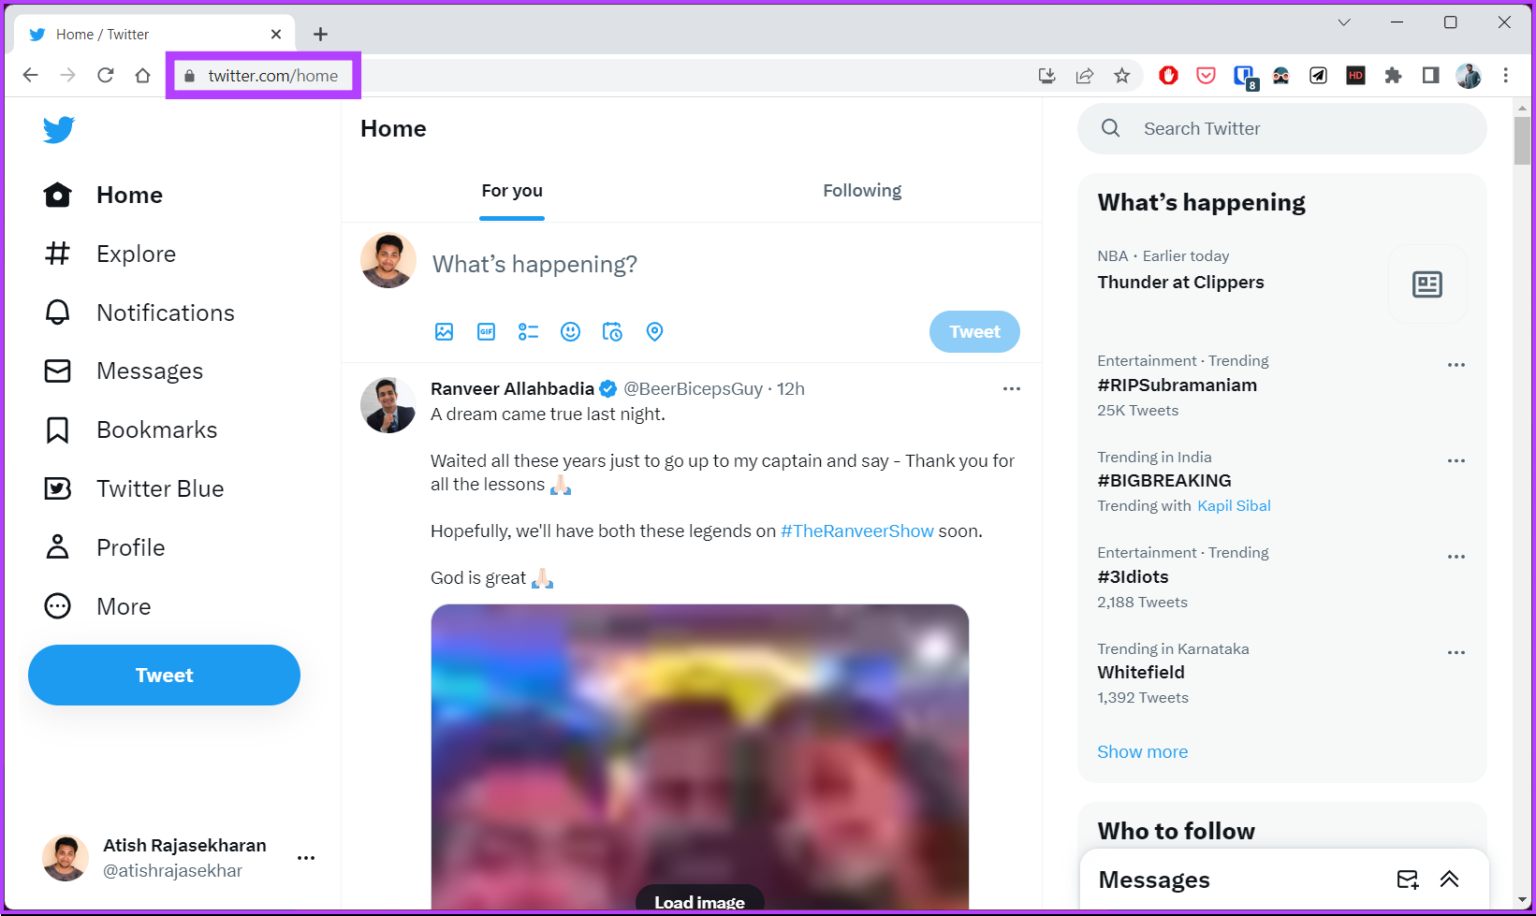Screen dimensions: 1536x916
Task: Open options for the #RIPSubramaniam trend
Action: tap(1456, 364)
